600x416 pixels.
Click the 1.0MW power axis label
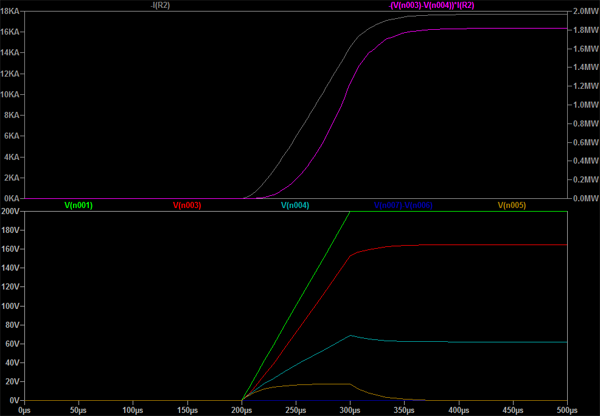pyautogui.click(x=586, y=105)
